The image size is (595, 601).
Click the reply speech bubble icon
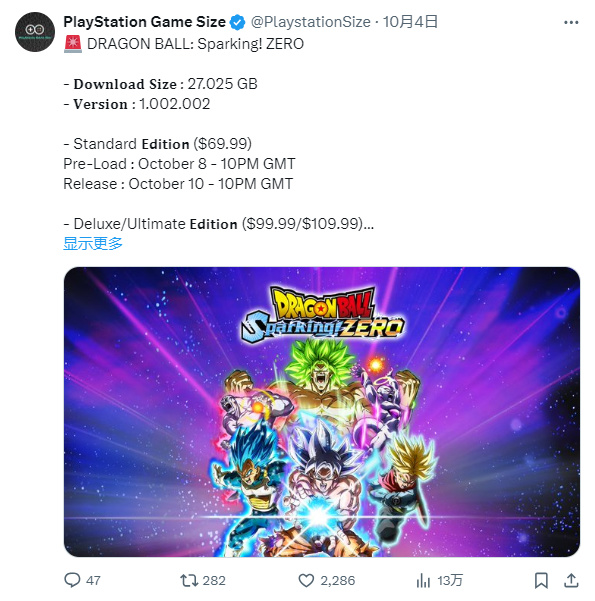(x=72, y=580)
